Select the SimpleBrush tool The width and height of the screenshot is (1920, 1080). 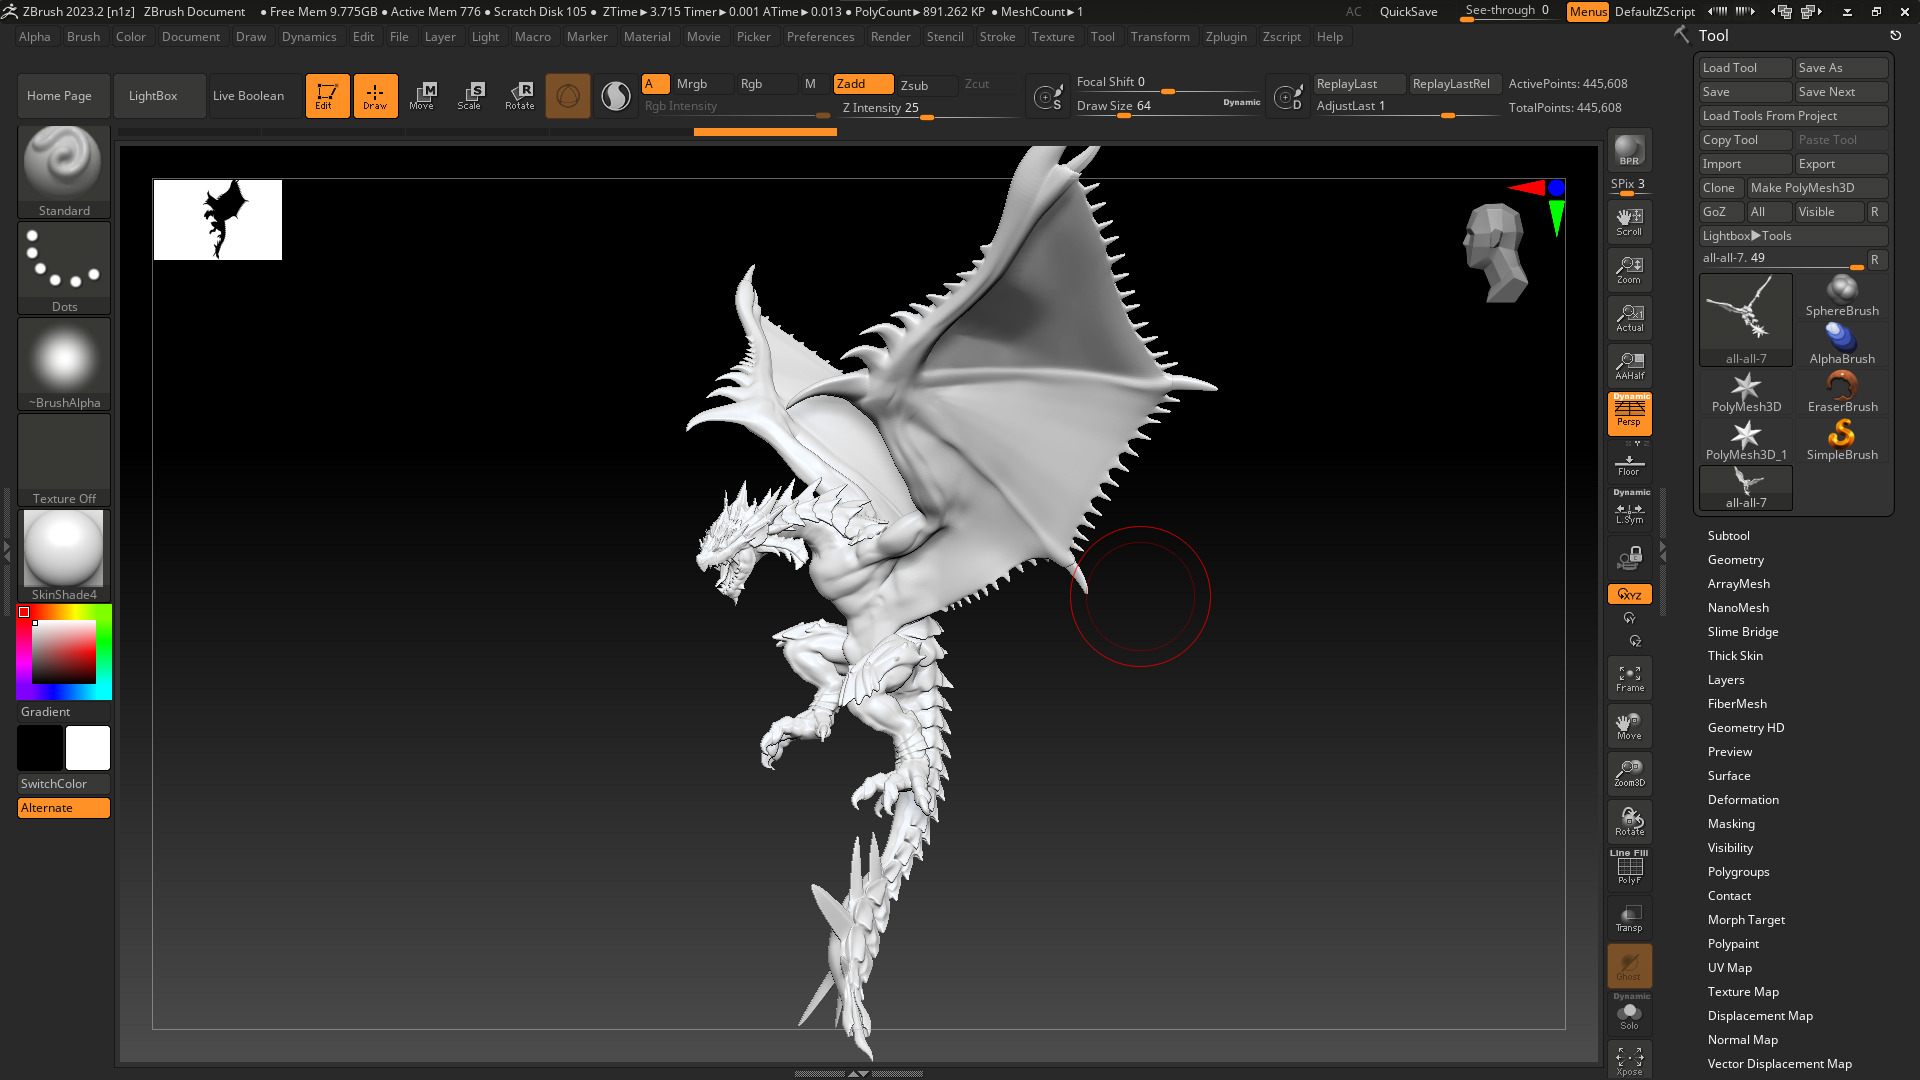[1842, 440]
